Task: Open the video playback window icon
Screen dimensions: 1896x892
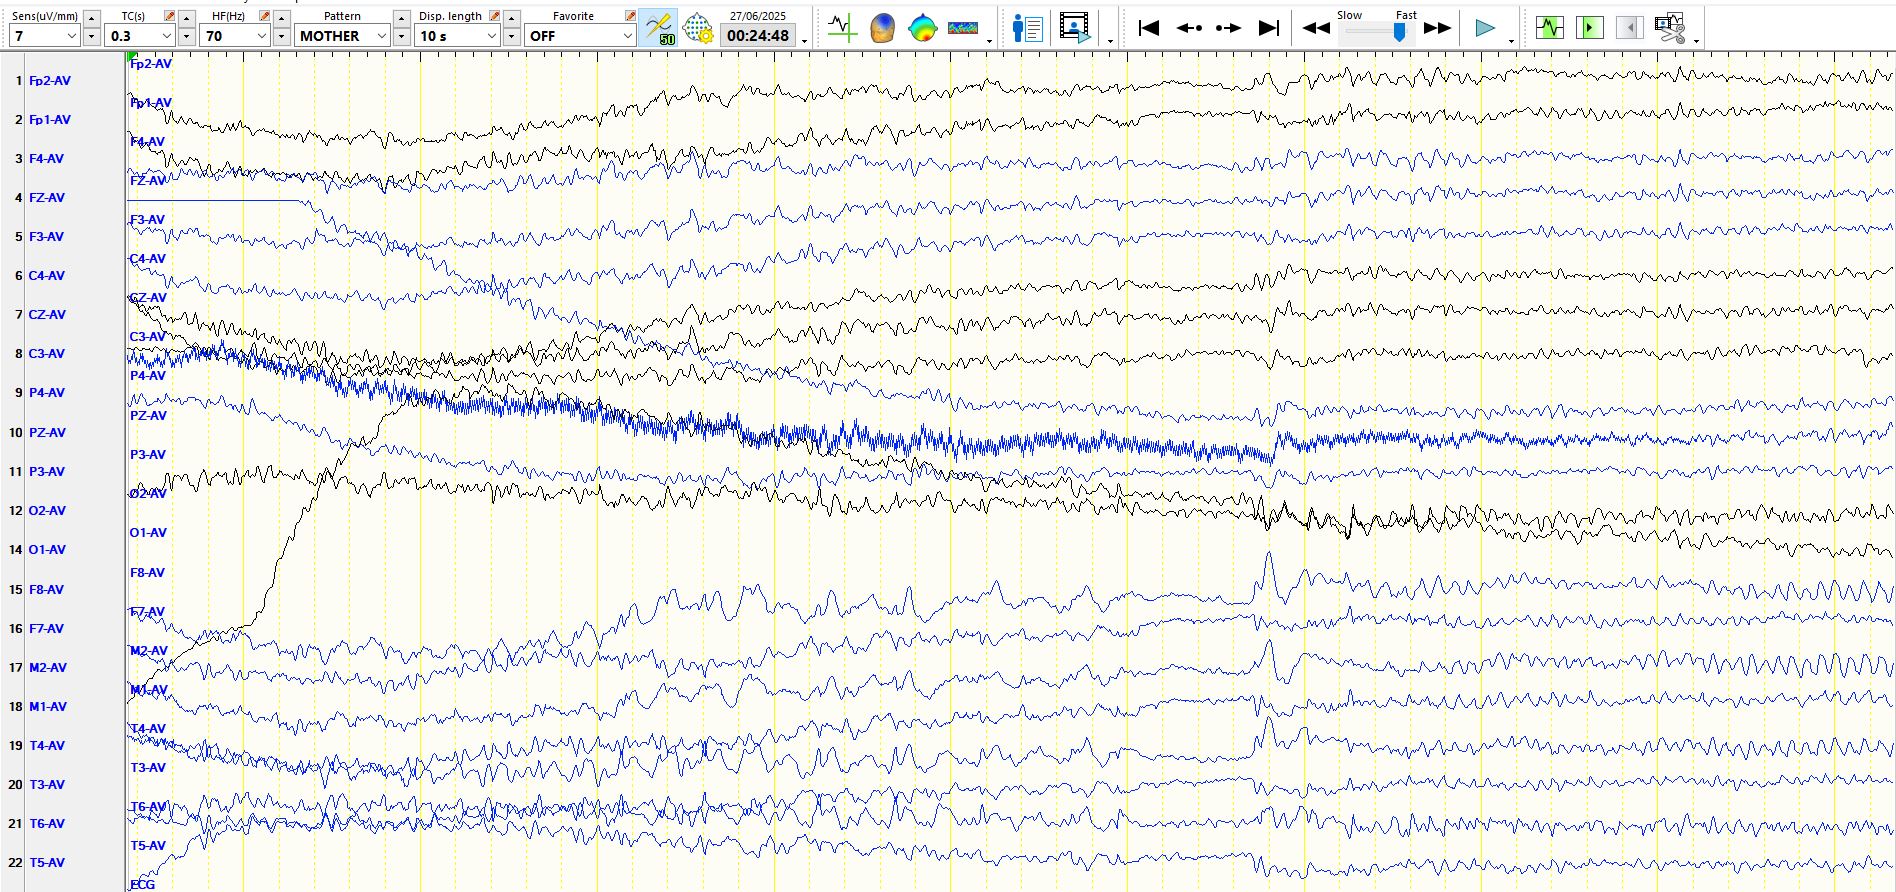Action: (1075, 28)
